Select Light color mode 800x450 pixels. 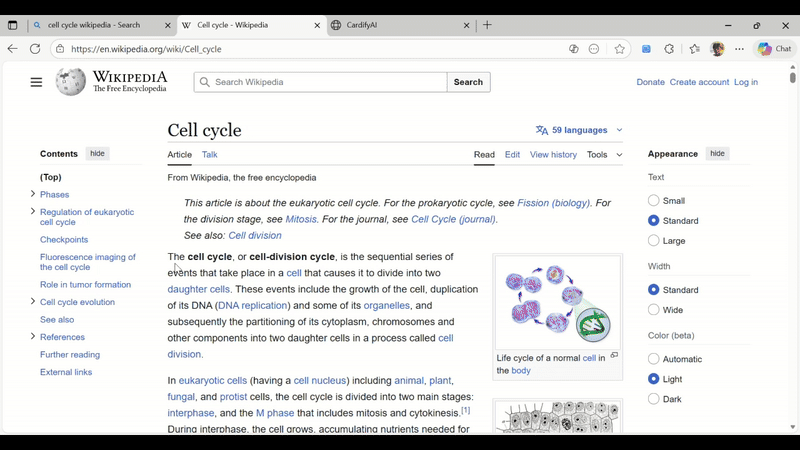(x=653, y=379)
